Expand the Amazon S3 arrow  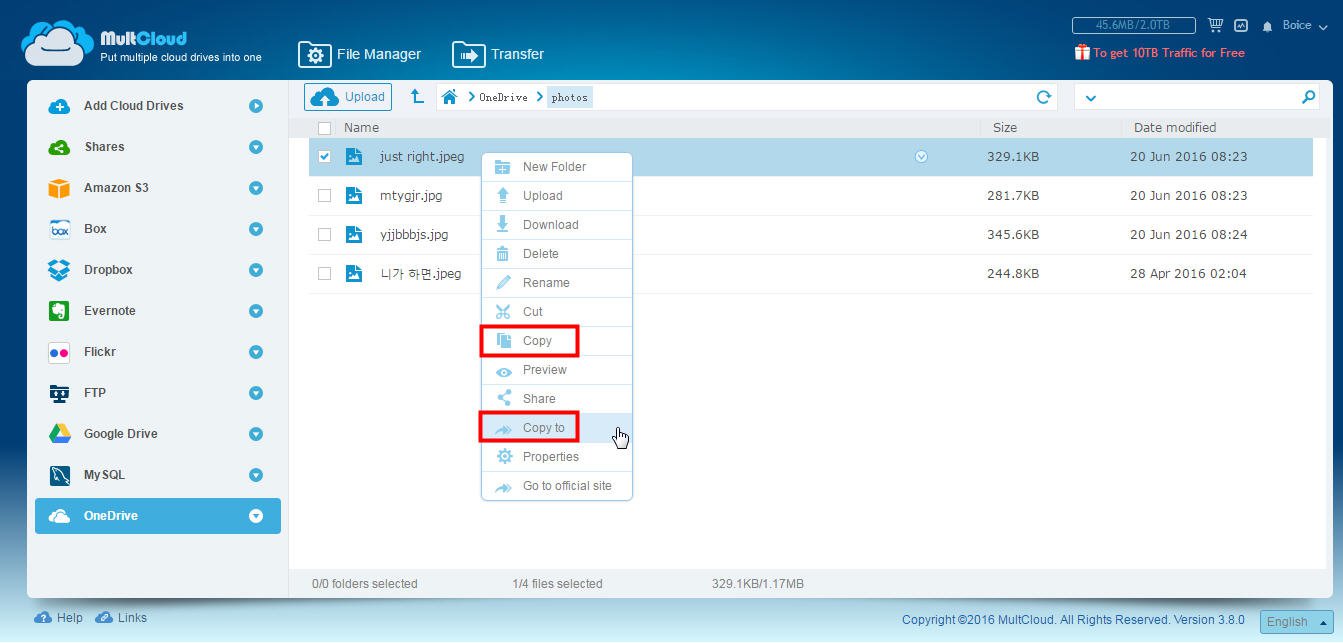point(256,188)
